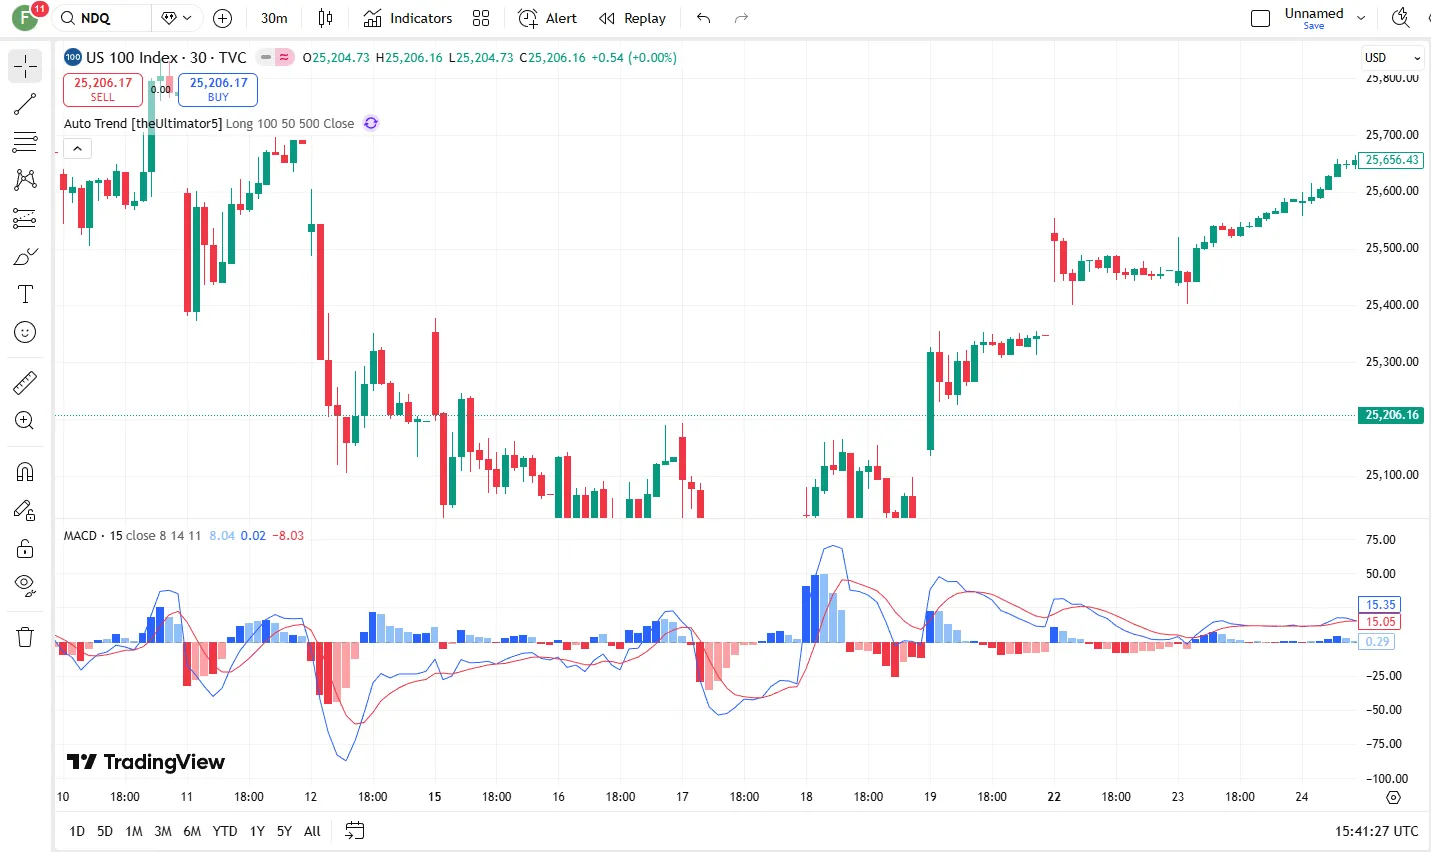Image resolution: width=1431 pixels, height=852 pixels.
Task: Click the SELL 25,206.17 button
Action: 103,89
